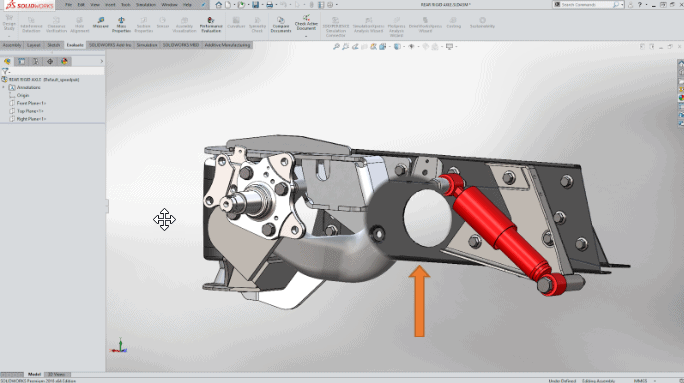Open View Settings monitor icon

(x=449, y=47)
